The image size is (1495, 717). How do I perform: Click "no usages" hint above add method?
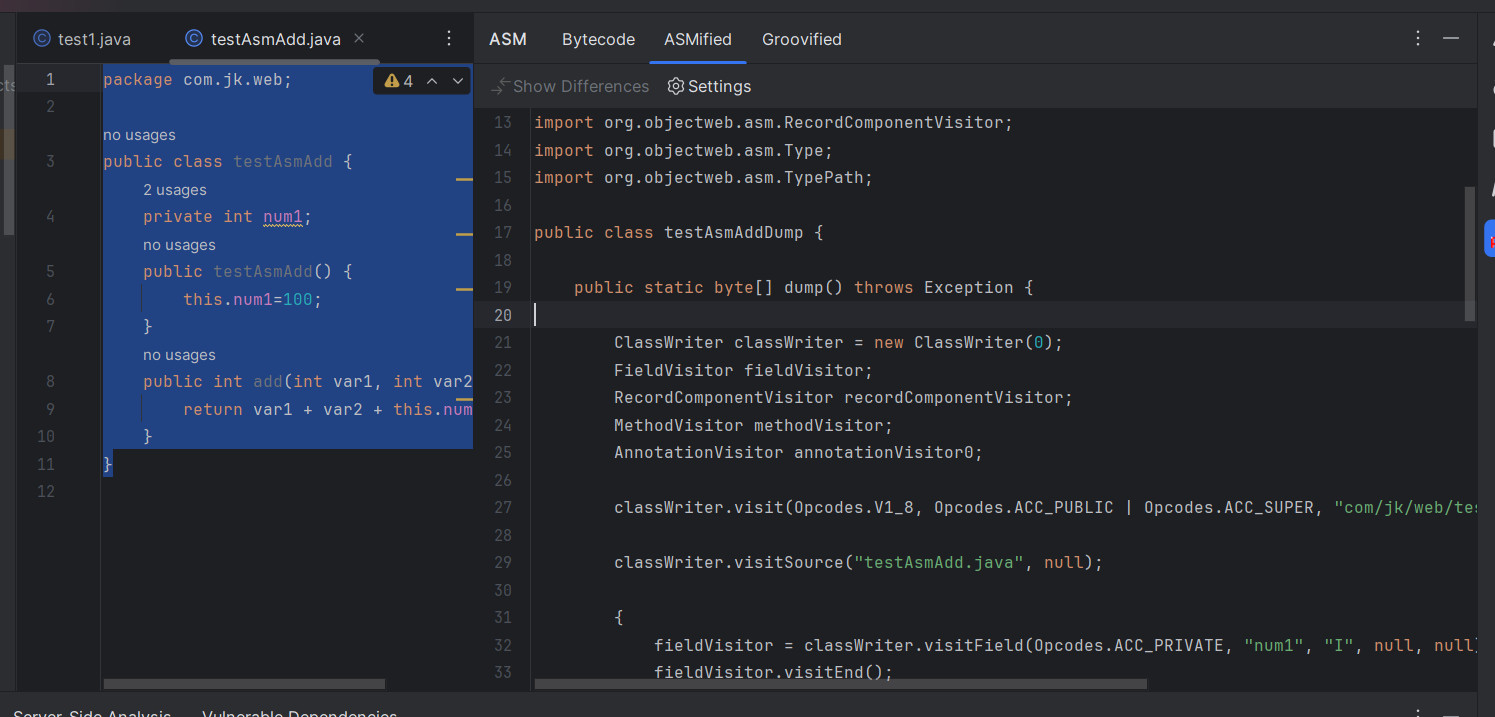[x=179, y=355]
